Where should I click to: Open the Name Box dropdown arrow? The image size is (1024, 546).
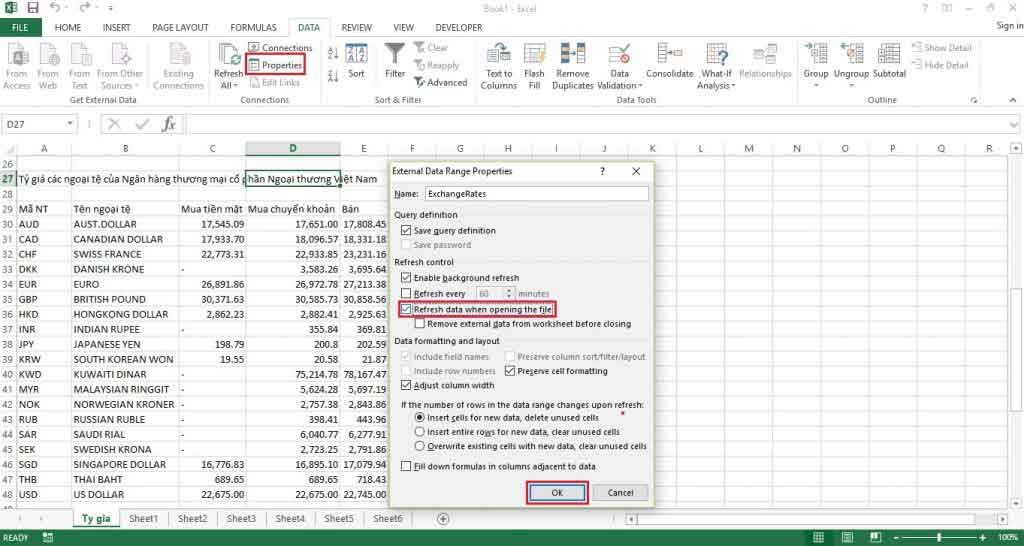(70, 124)
